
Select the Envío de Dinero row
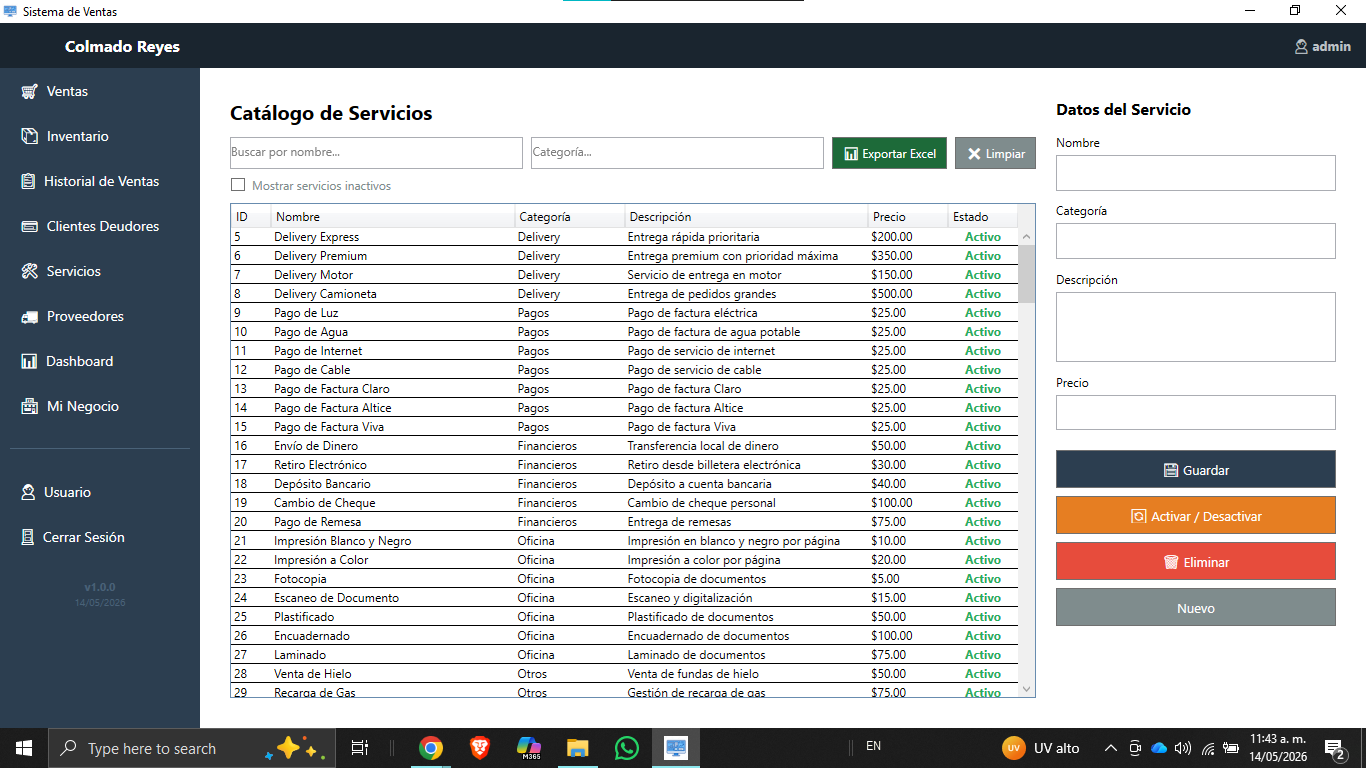pos(624,446)
